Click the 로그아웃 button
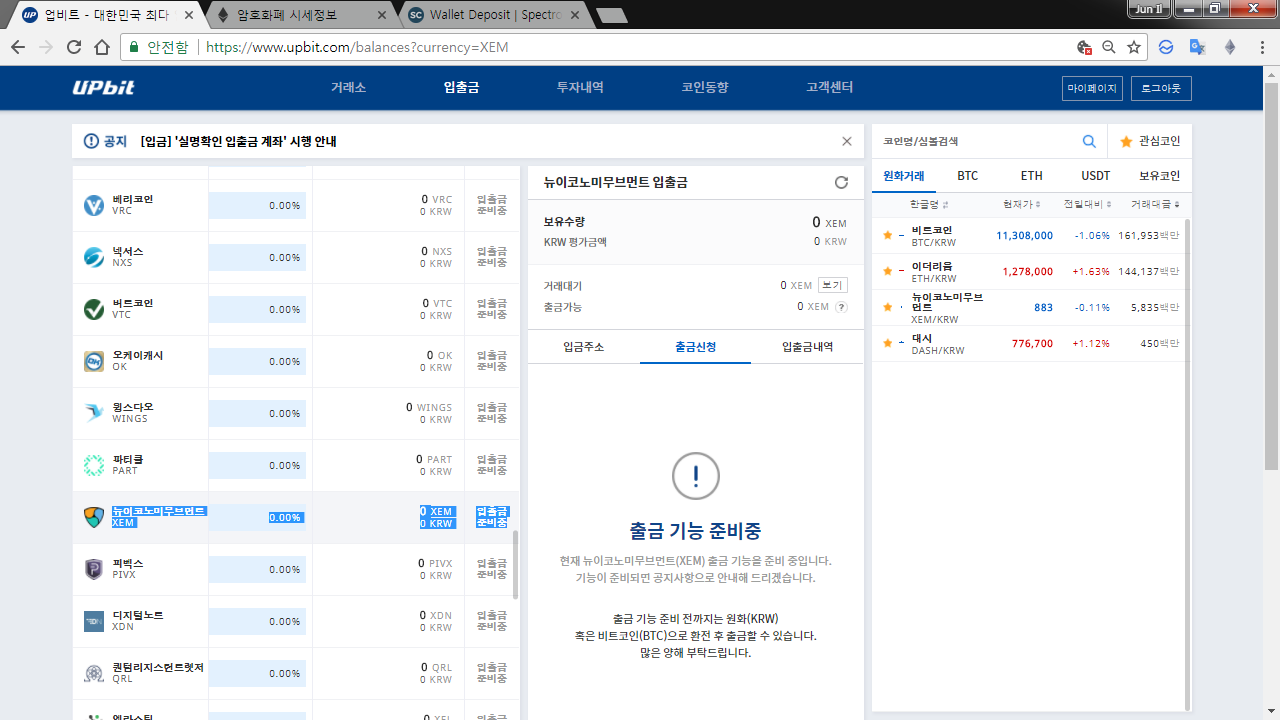 [1161, 88]
